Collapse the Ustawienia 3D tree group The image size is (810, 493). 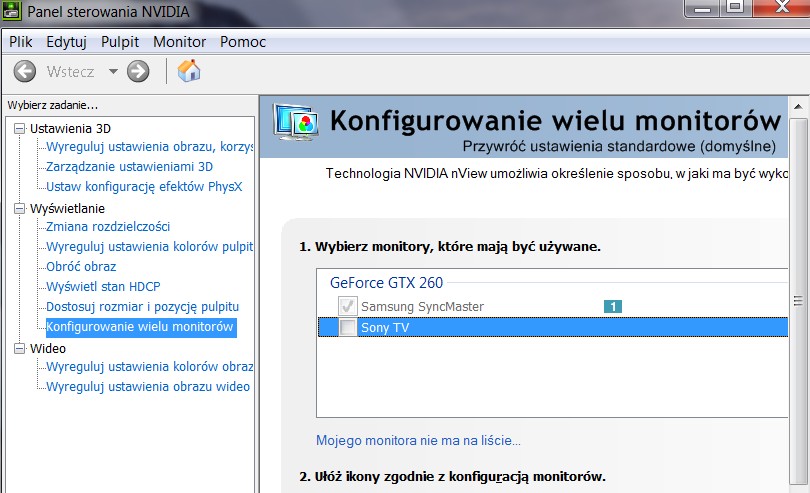(19, 128)
